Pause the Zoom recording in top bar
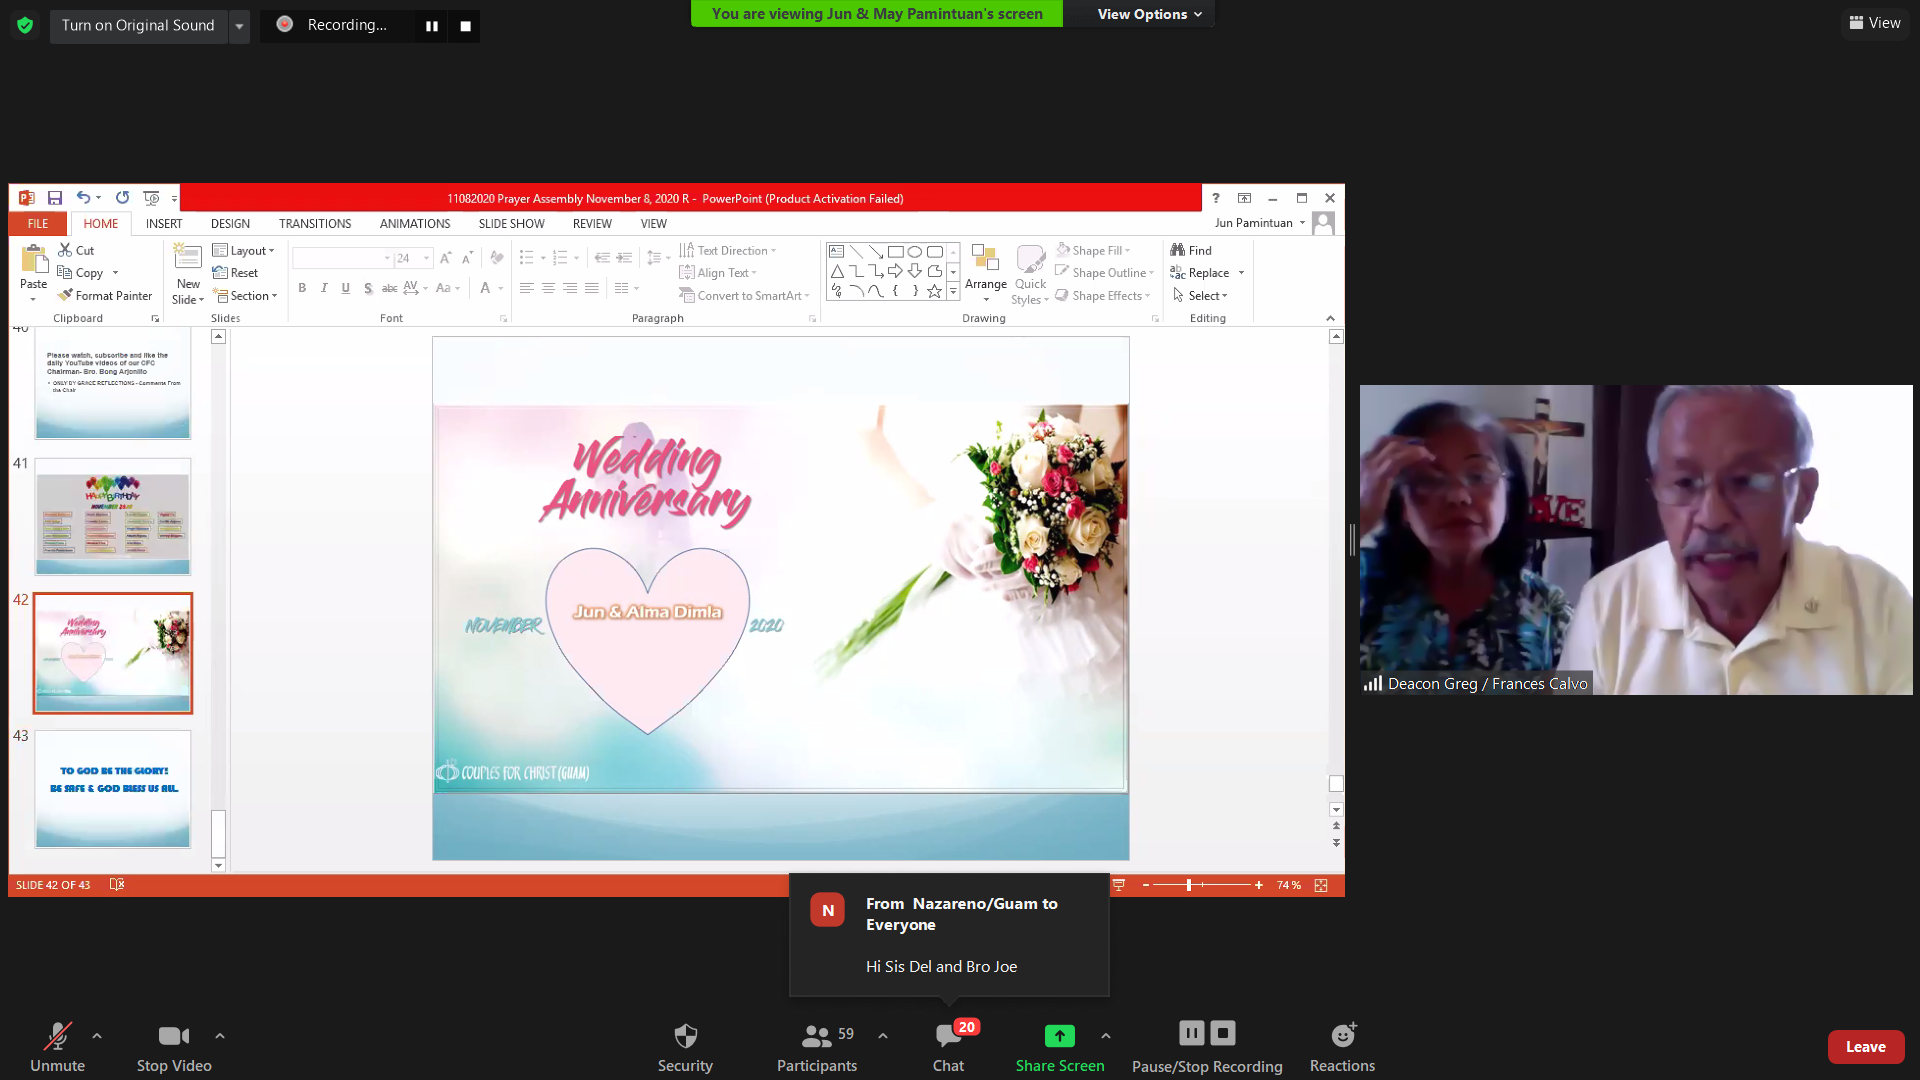The image size is (1920, 1080). tap(432, 26)
